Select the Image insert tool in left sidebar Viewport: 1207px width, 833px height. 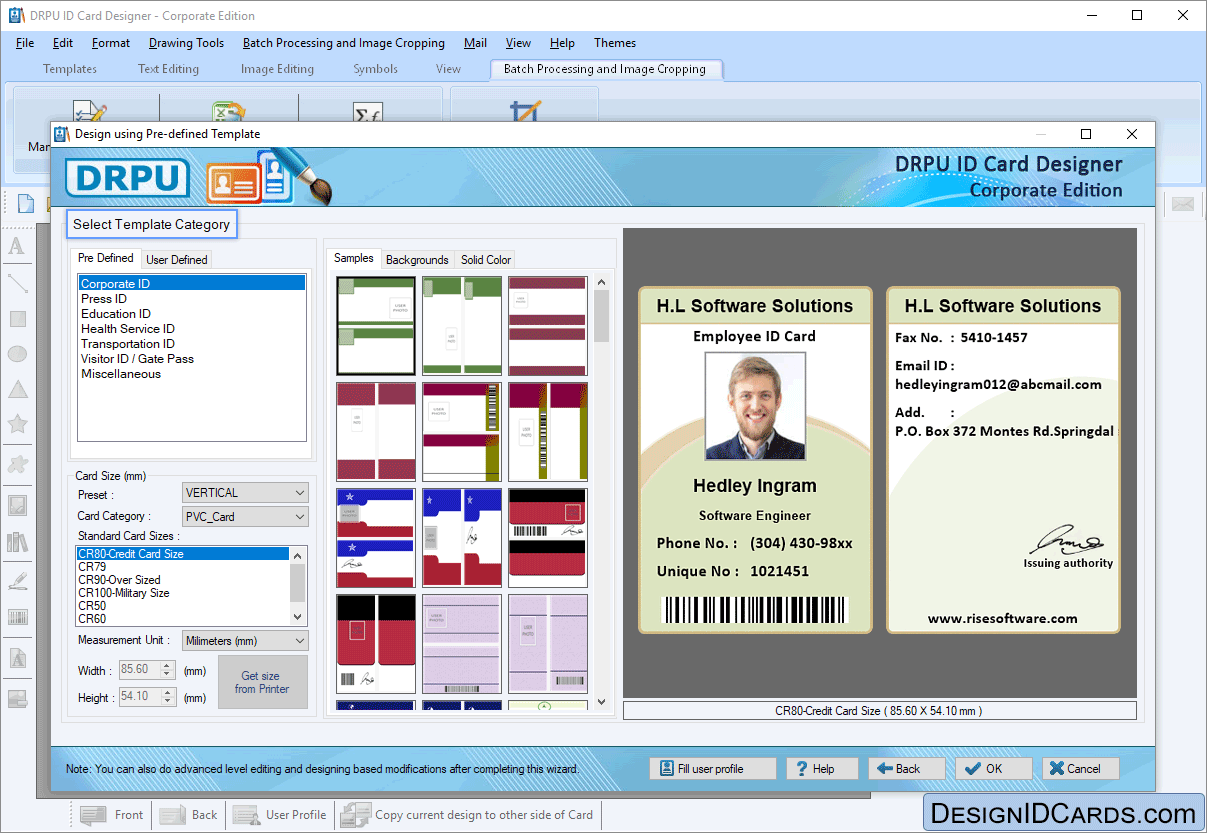pos(17,505)
